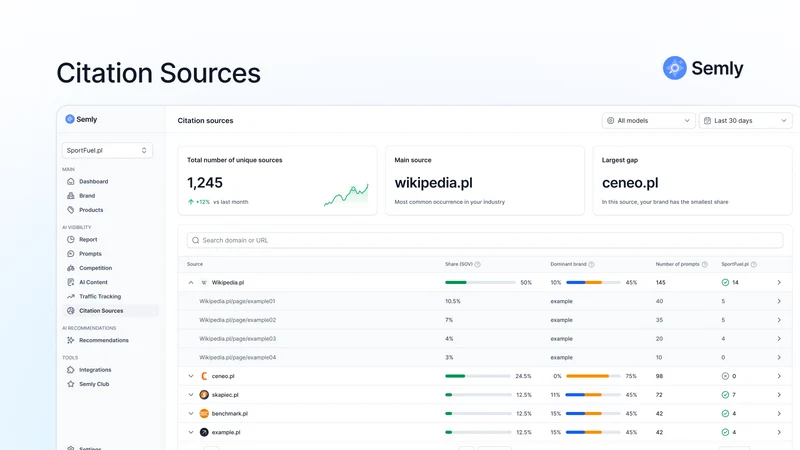Open details arrow for ceneo.pl row
Screen dimensions: 800x450
pyautogui.click(x=779, y=377)
